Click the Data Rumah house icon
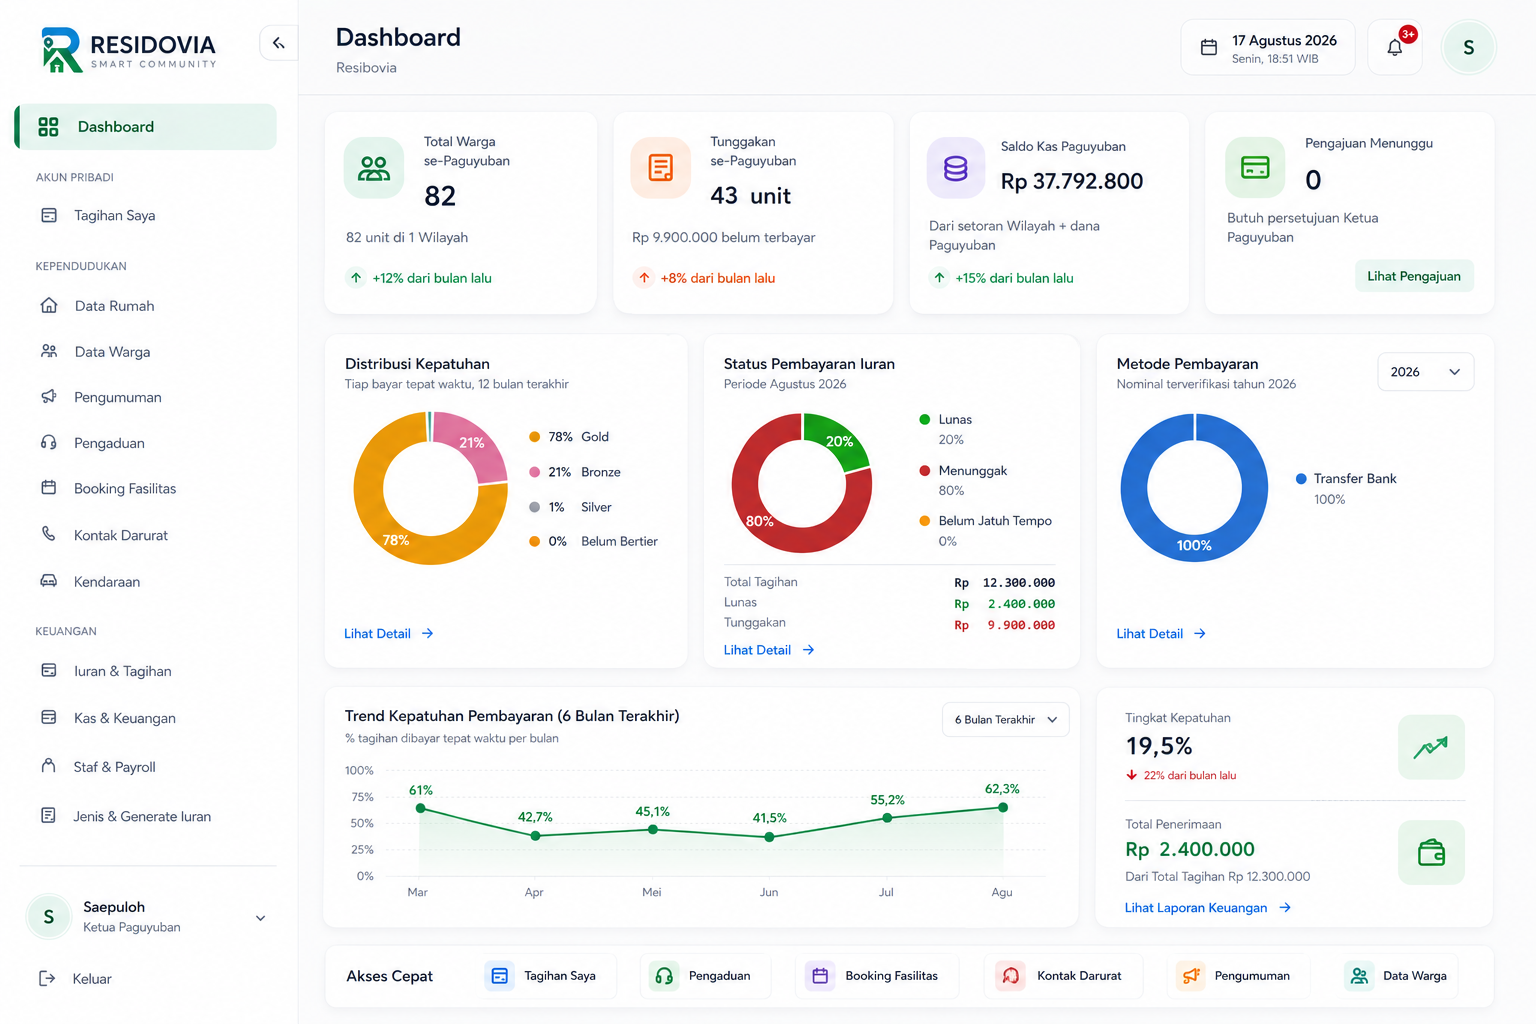 pos(49,305)
